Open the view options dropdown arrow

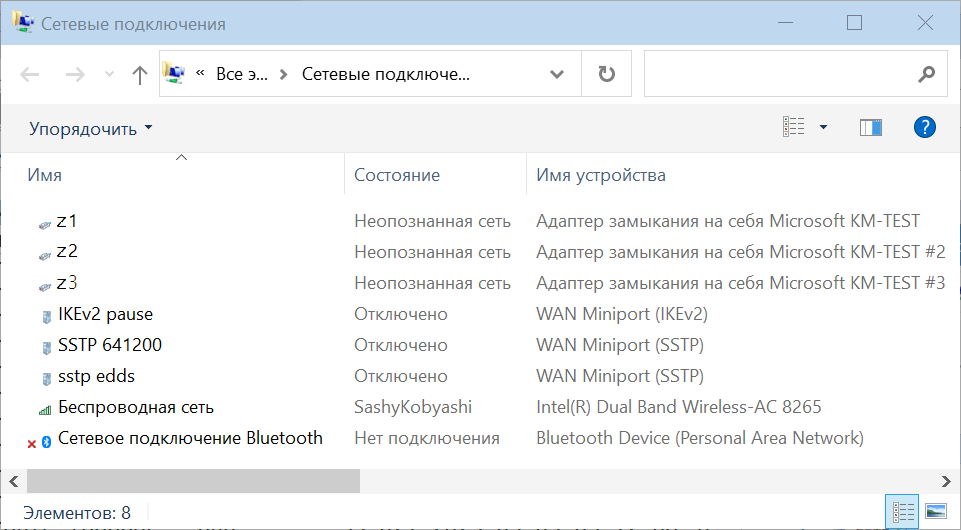[823, 127]
